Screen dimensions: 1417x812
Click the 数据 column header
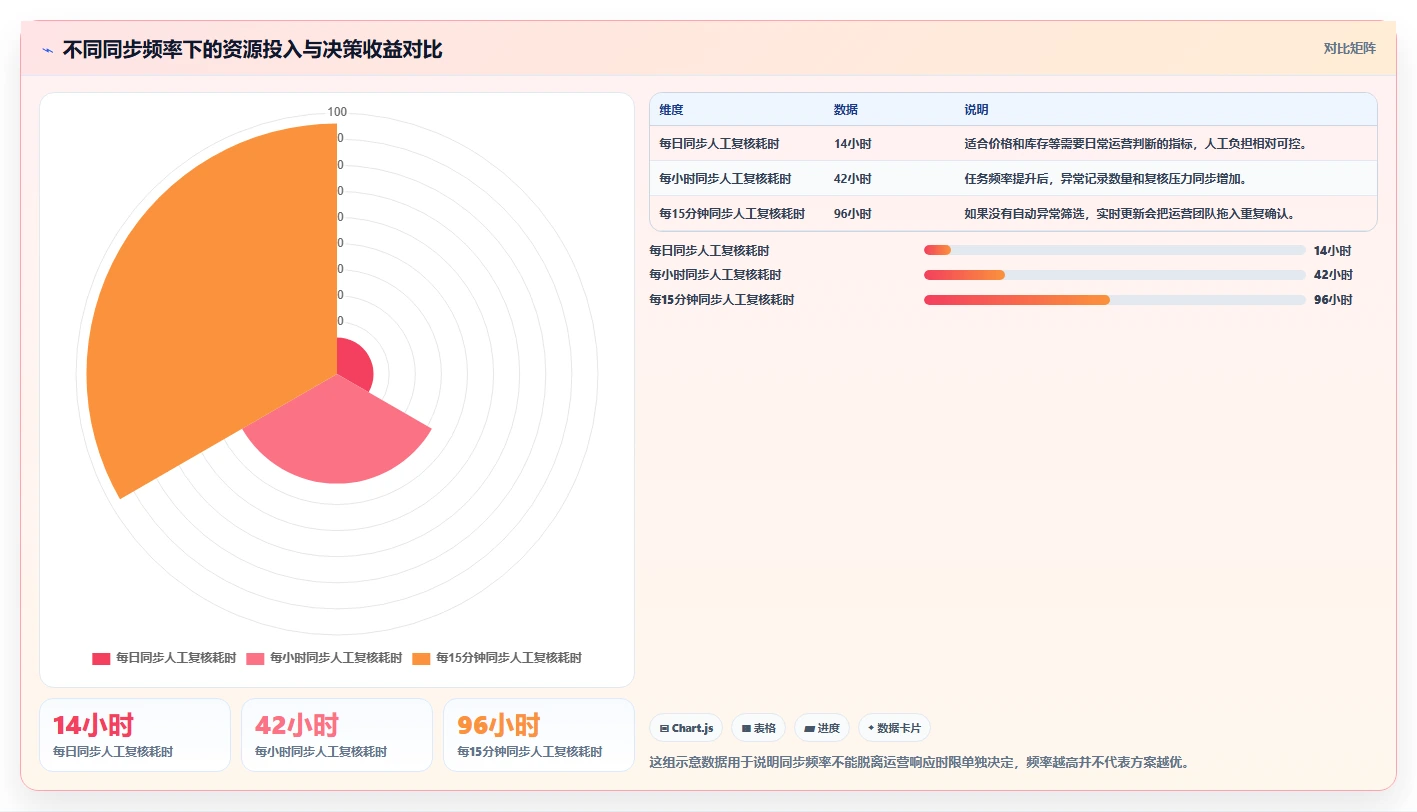[846, 110]
